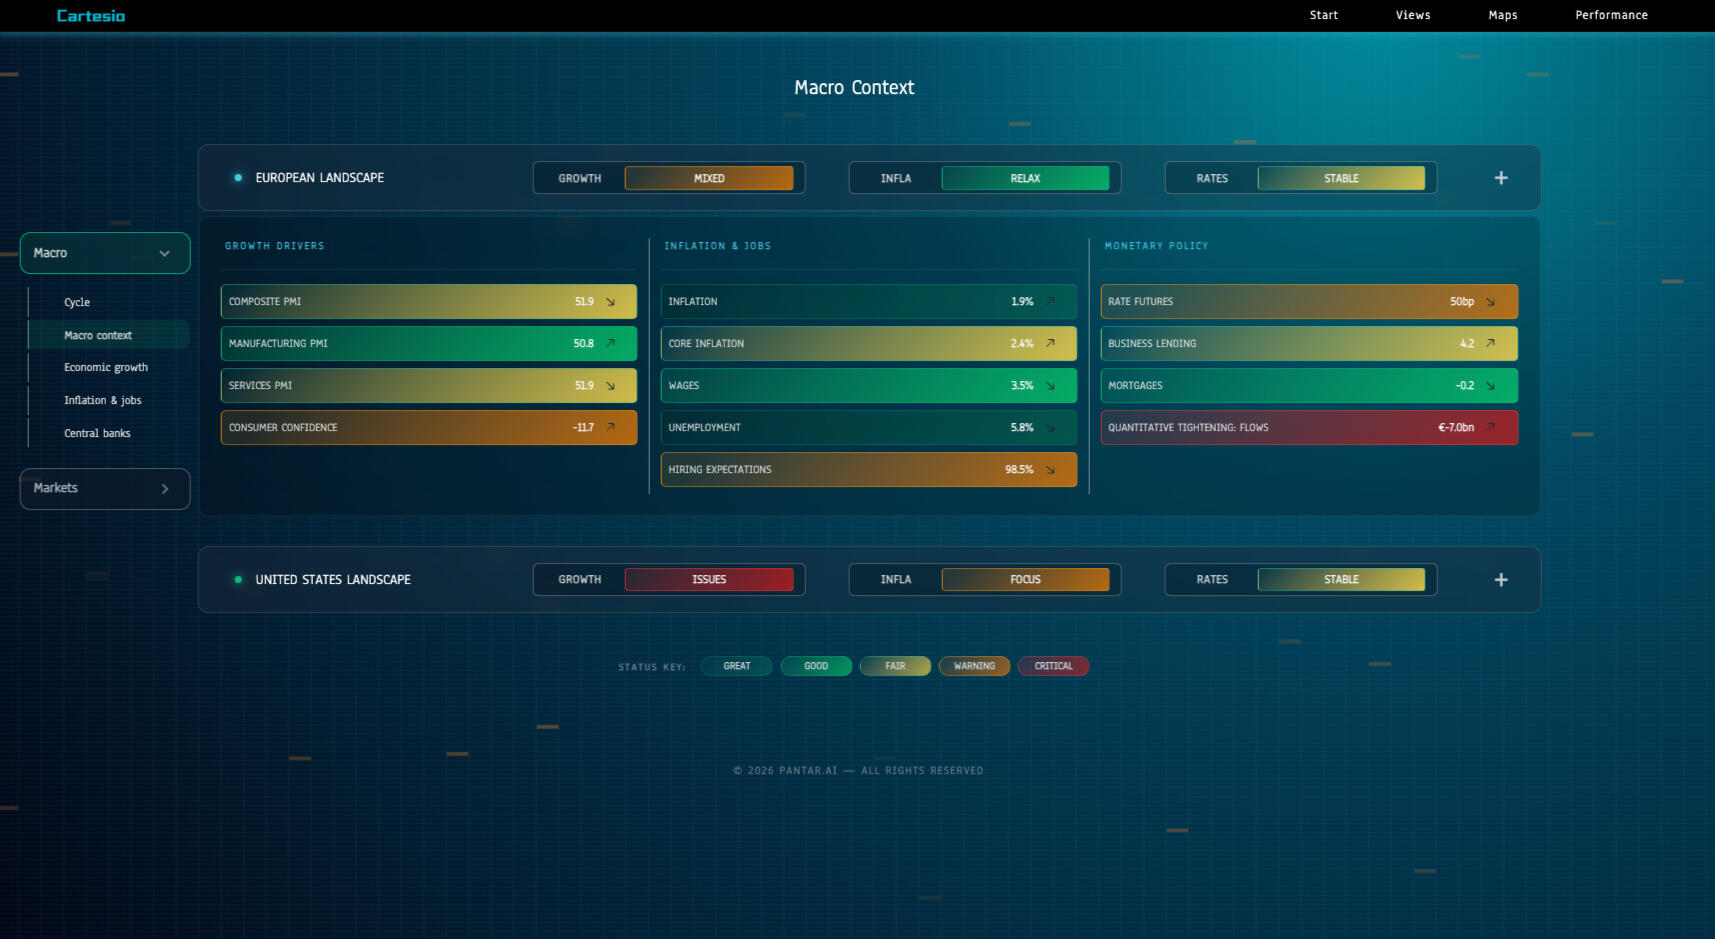Toggle European growth MIXED status pill
The image size is (1715, 939).
click(x=709, y=178)
